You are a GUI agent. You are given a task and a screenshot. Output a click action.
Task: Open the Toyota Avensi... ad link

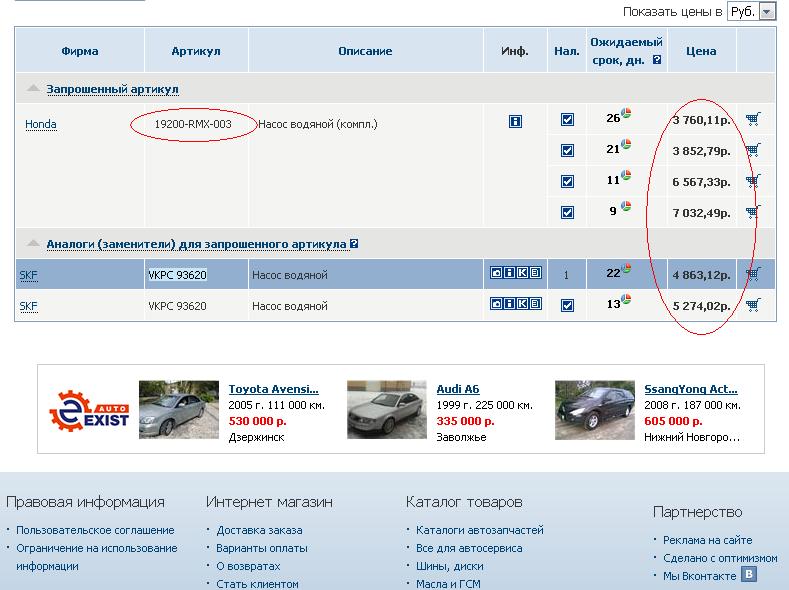(x=273, y=389)
